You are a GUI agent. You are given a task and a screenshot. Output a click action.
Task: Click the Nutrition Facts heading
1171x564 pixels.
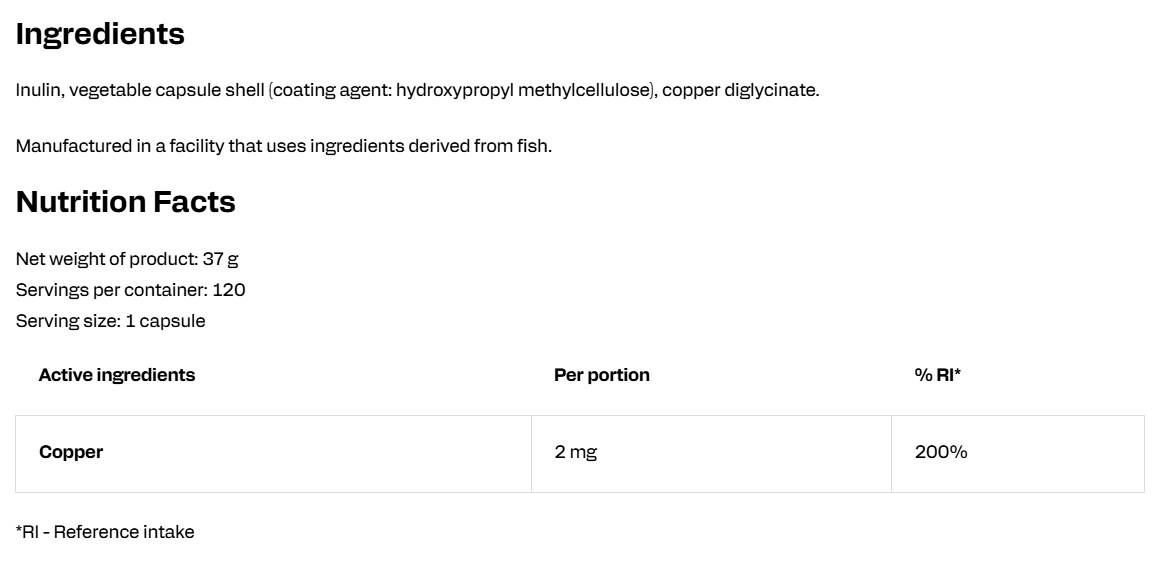pyautogui.click(x=125, y=202)
